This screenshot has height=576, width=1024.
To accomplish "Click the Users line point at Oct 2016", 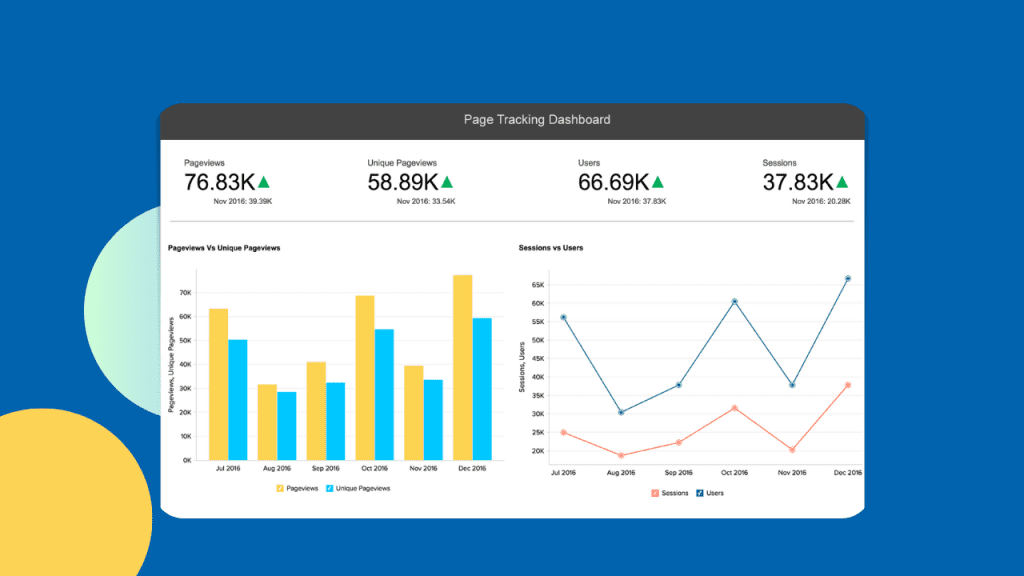I will 735,302.
